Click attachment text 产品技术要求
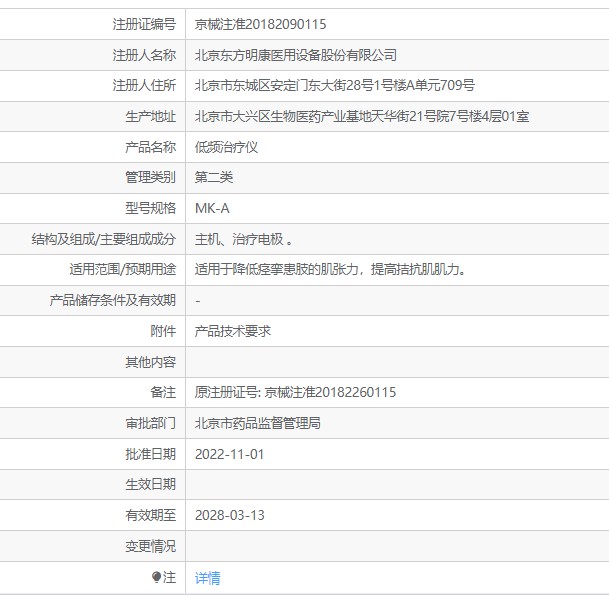This screenshot has width=609, height=598. 233,331
